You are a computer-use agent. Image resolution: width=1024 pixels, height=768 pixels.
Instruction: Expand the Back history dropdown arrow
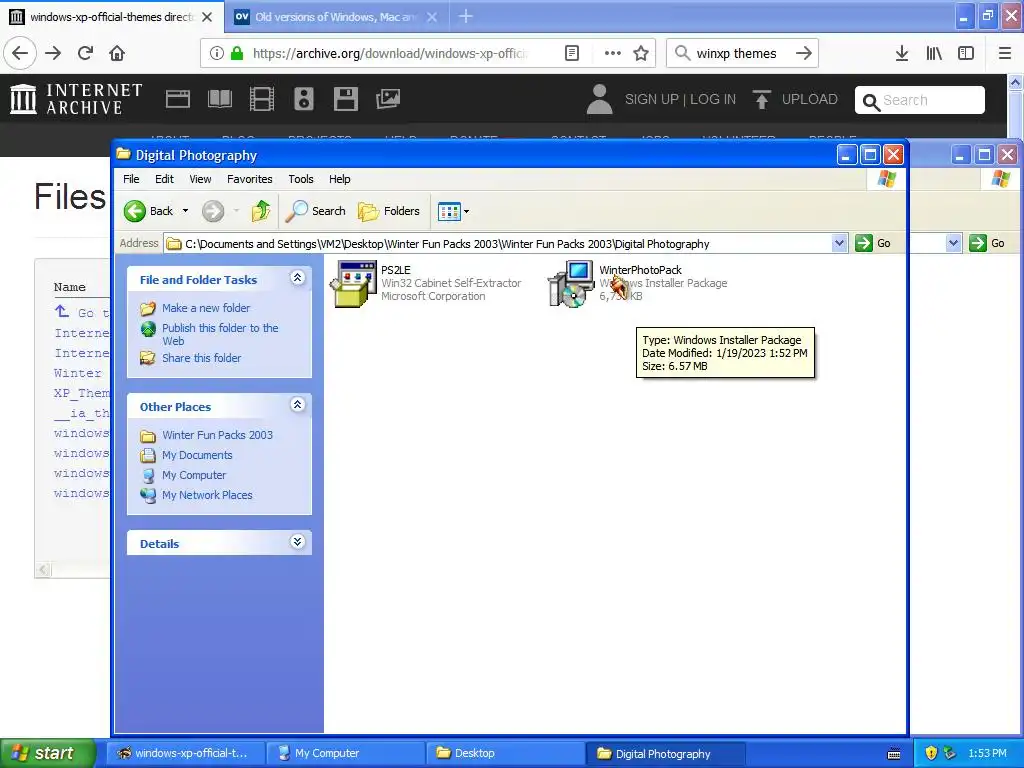[x=185, y=211]
